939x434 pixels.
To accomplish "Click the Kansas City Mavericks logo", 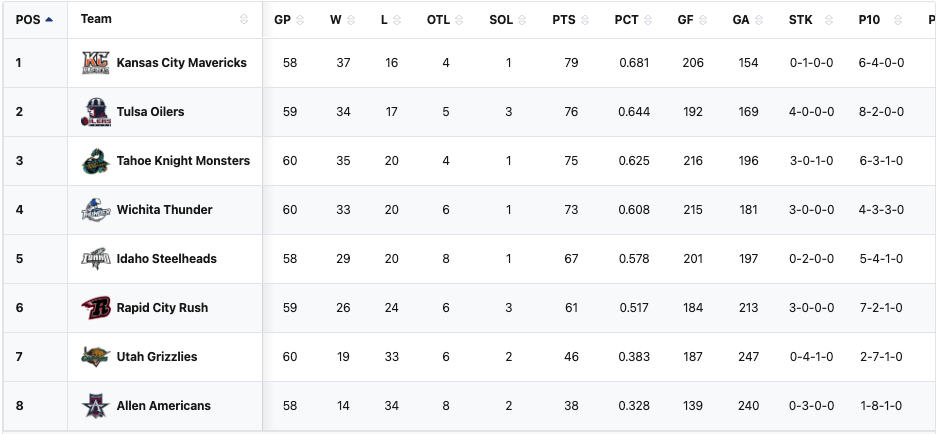I will (x=96, y=63).
